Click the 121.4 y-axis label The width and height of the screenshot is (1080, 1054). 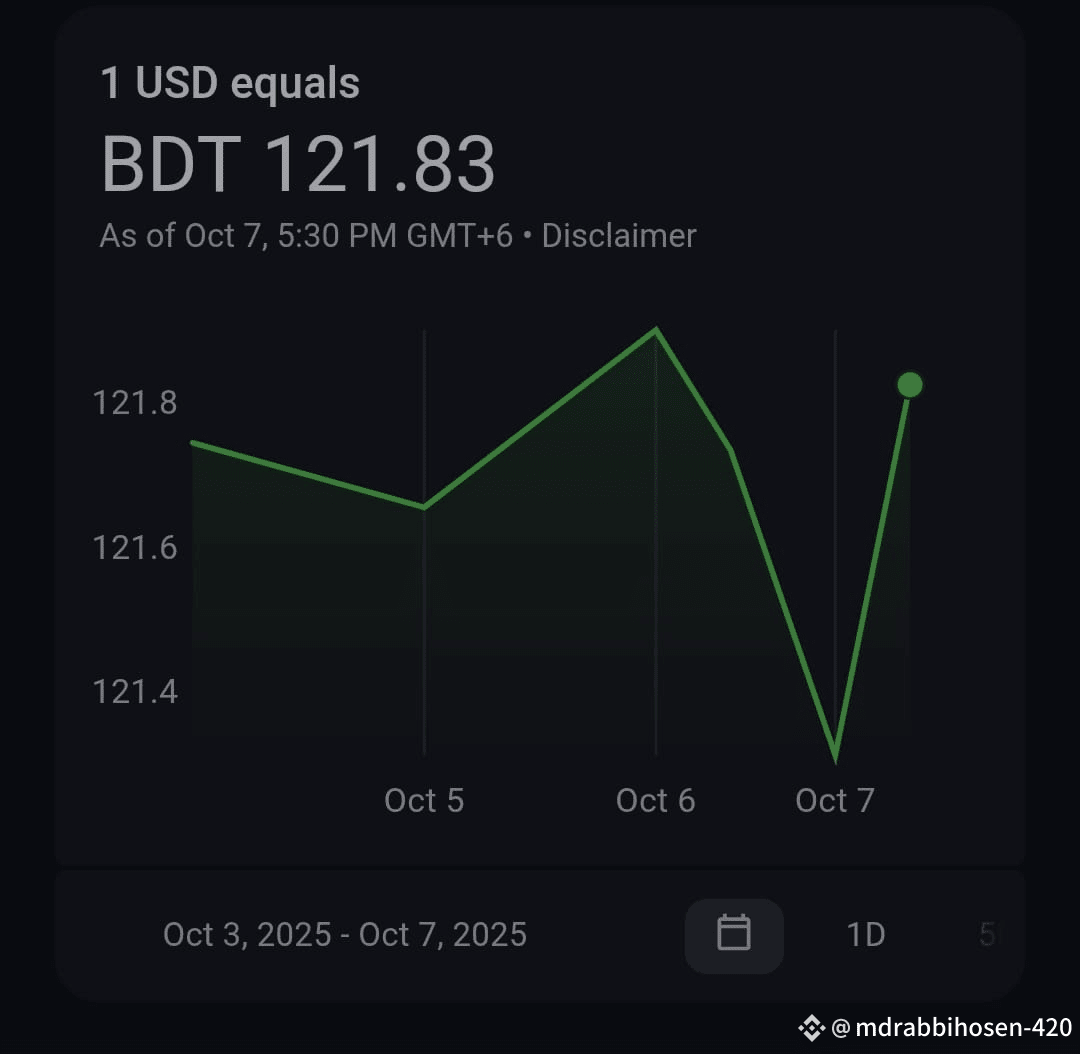pyautogui.click(x=135, y=692)
